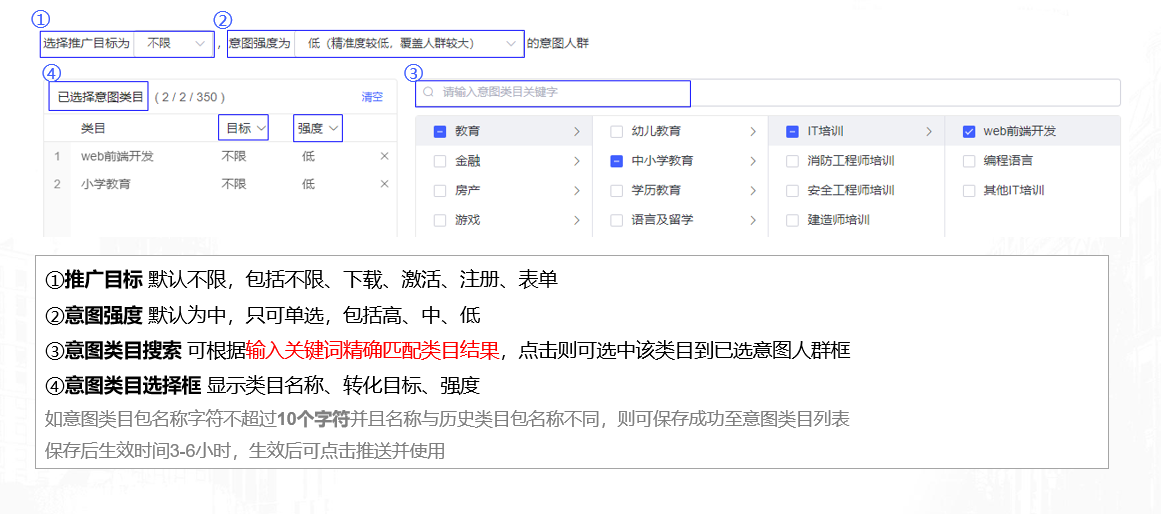The image size is (1161, 514).
Task: Expand 金融 category chevron
Action: [x=577, y=161]
